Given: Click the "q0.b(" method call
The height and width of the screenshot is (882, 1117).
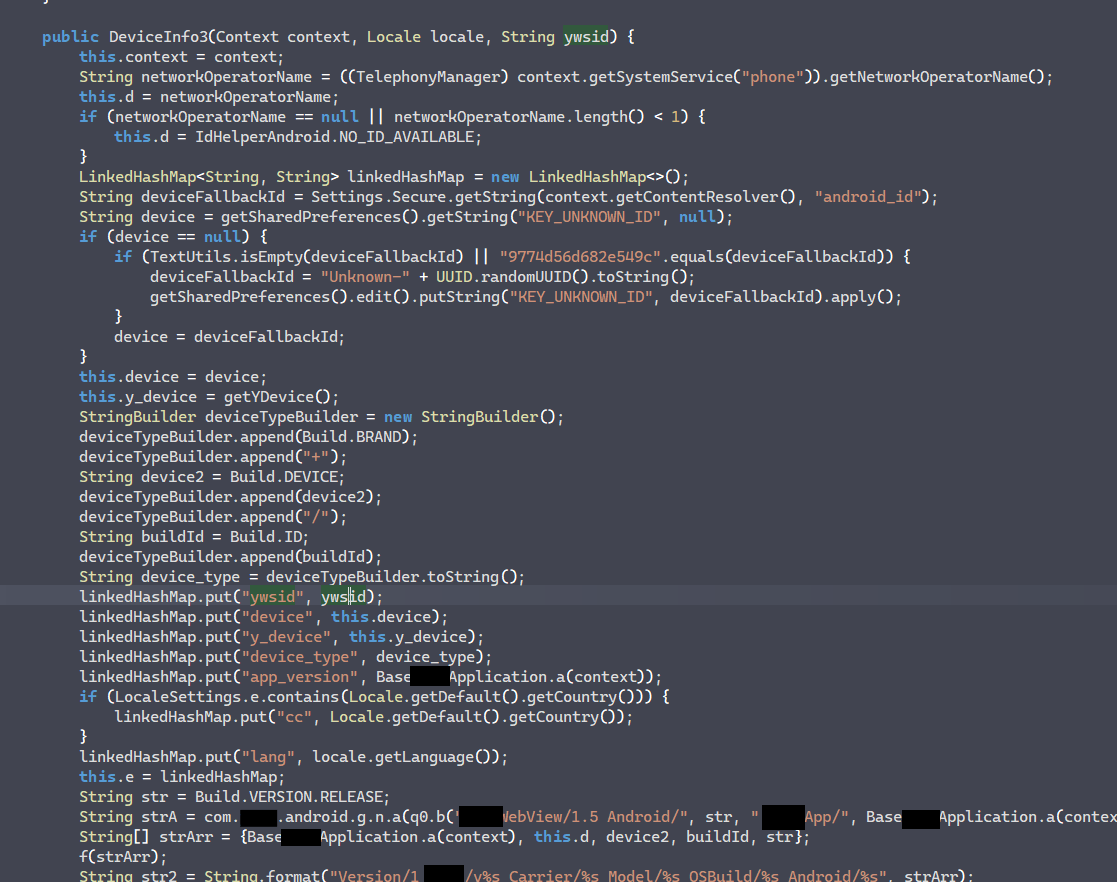Looking at the screenshot, I should point(432,815).
